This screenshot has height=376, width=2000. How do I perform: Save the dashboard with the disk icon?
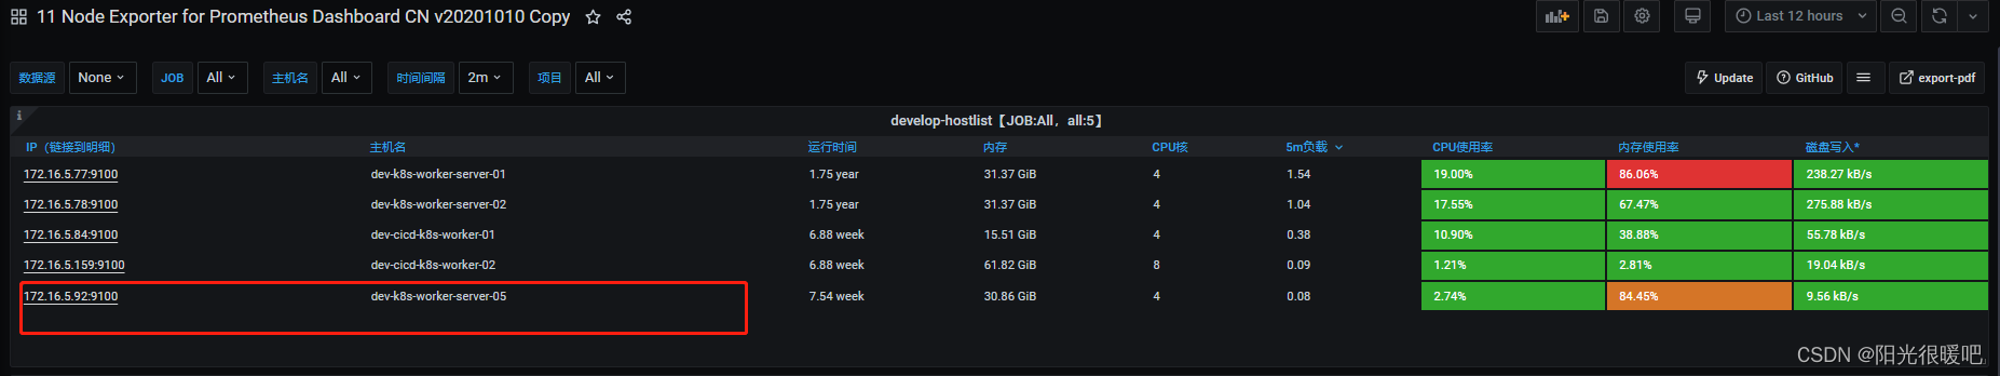(1601, 16)
